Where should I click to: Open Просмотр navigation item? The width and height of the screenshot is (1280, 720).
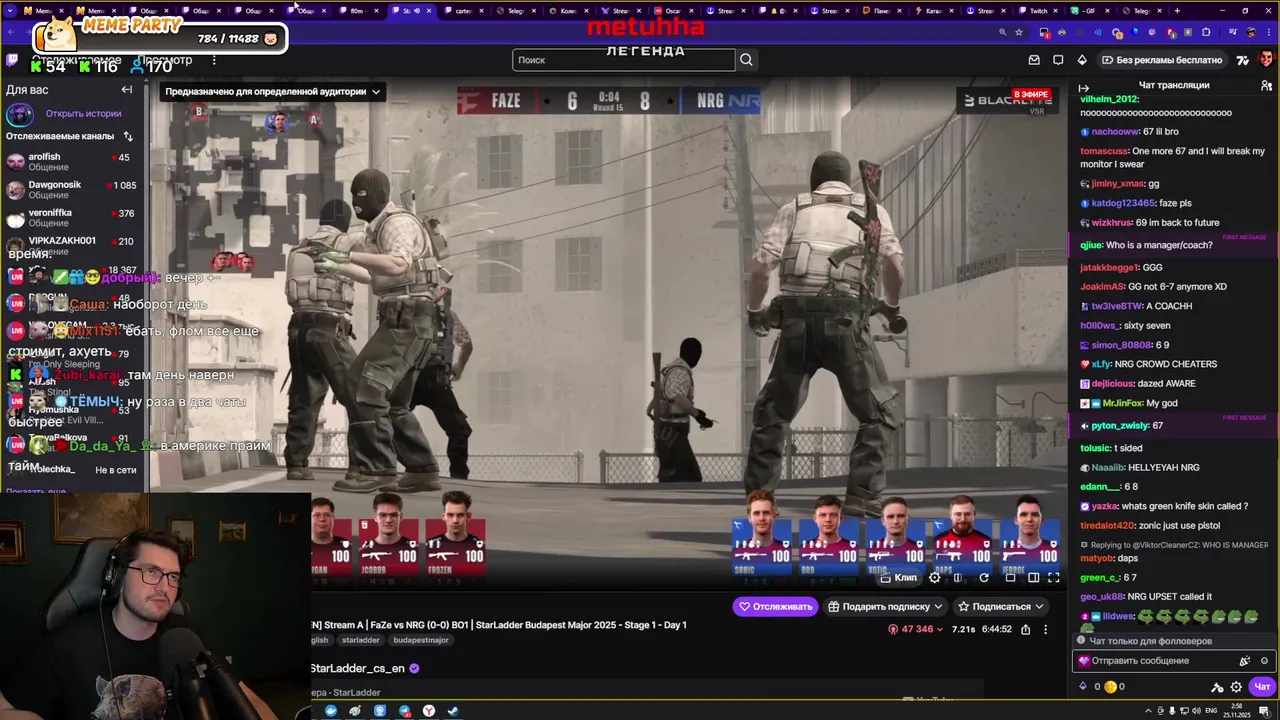pos(165,60)
